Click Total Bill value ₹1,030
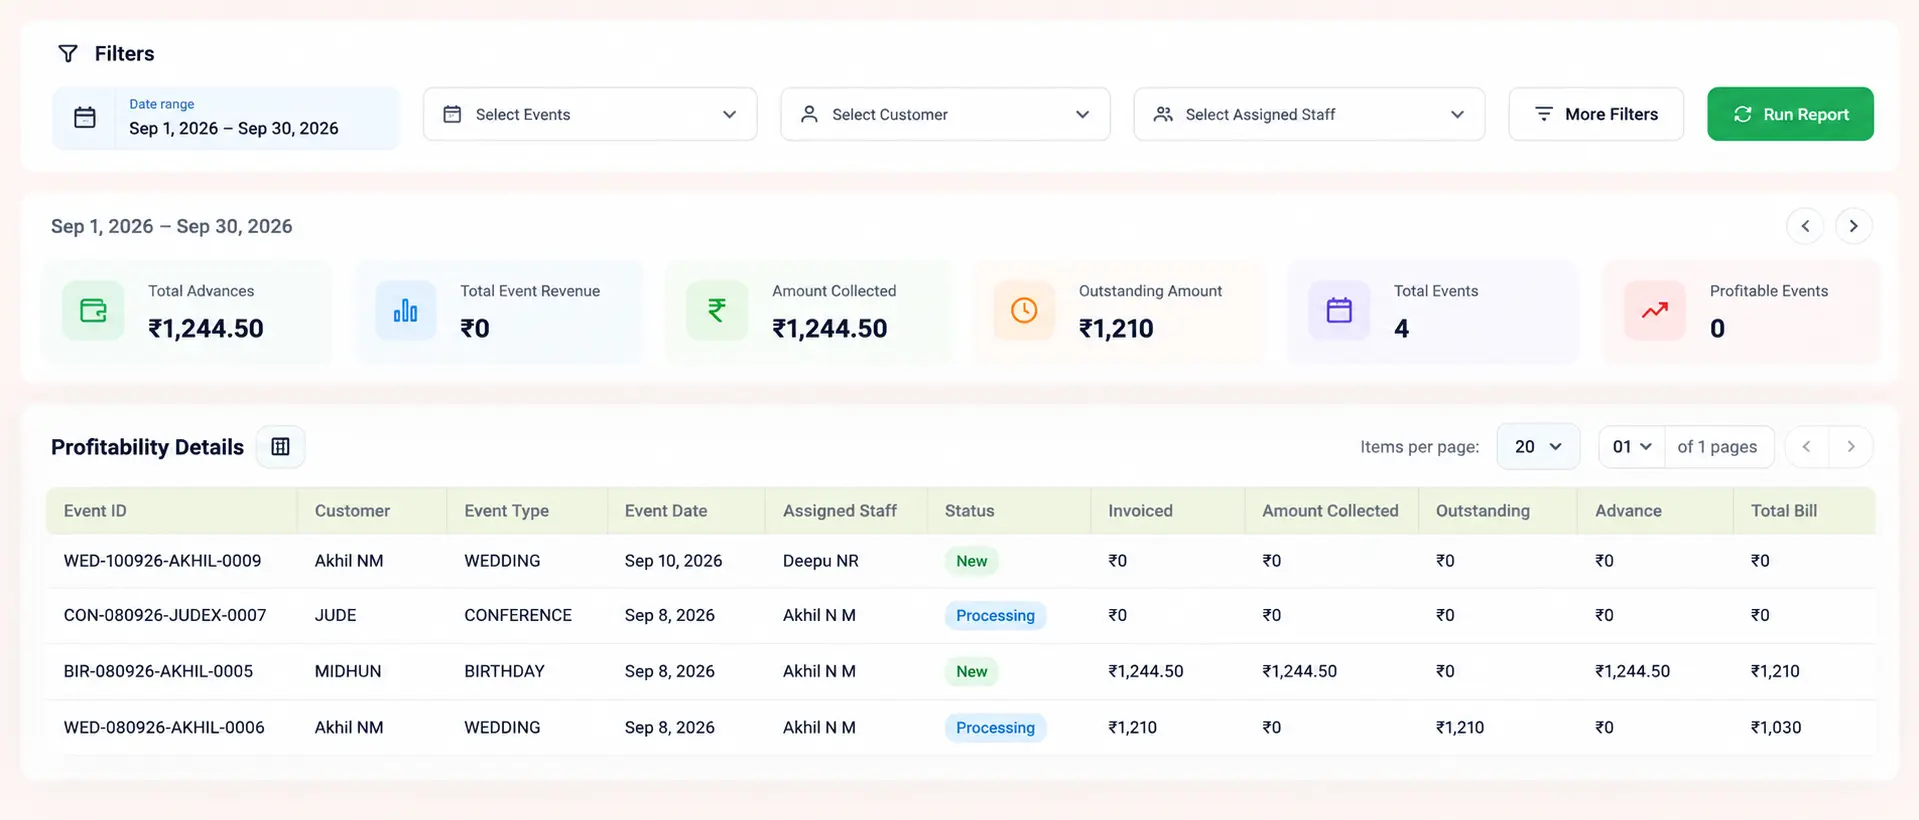This screenshot has height=820, width=1919. point(1776,727)
